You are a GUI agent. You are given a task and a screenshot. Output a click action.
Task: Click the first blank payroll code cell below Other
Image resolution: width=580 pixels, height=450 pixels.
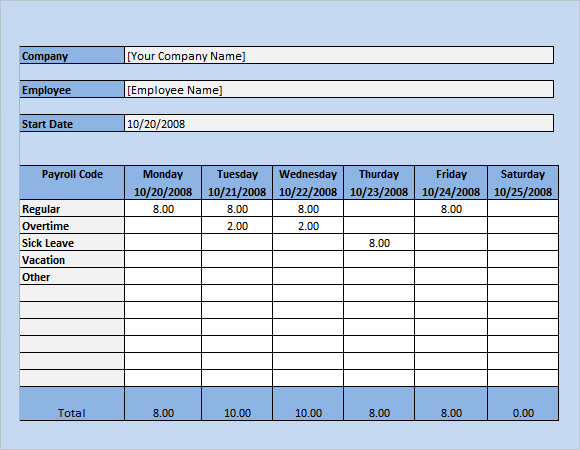point(72,294)
